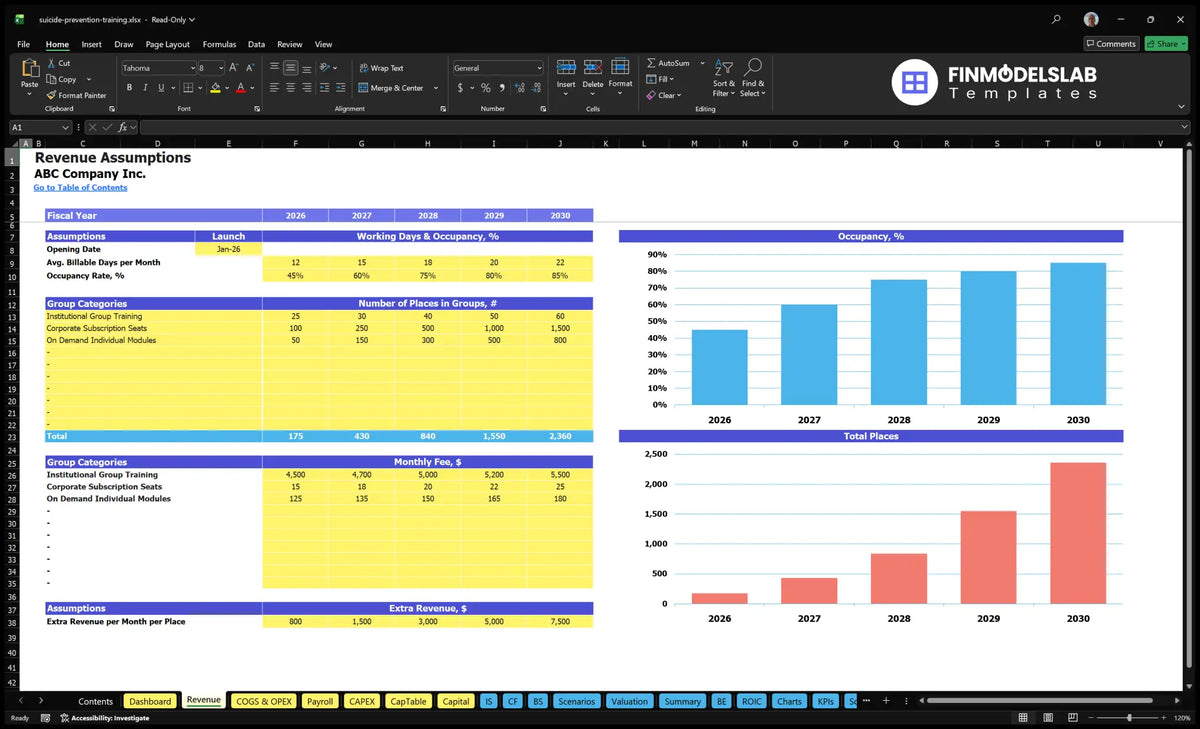Open the search magnifier in title bar
The image size is (1200, 729).
pyautogui.click(x=1057, y=19)
